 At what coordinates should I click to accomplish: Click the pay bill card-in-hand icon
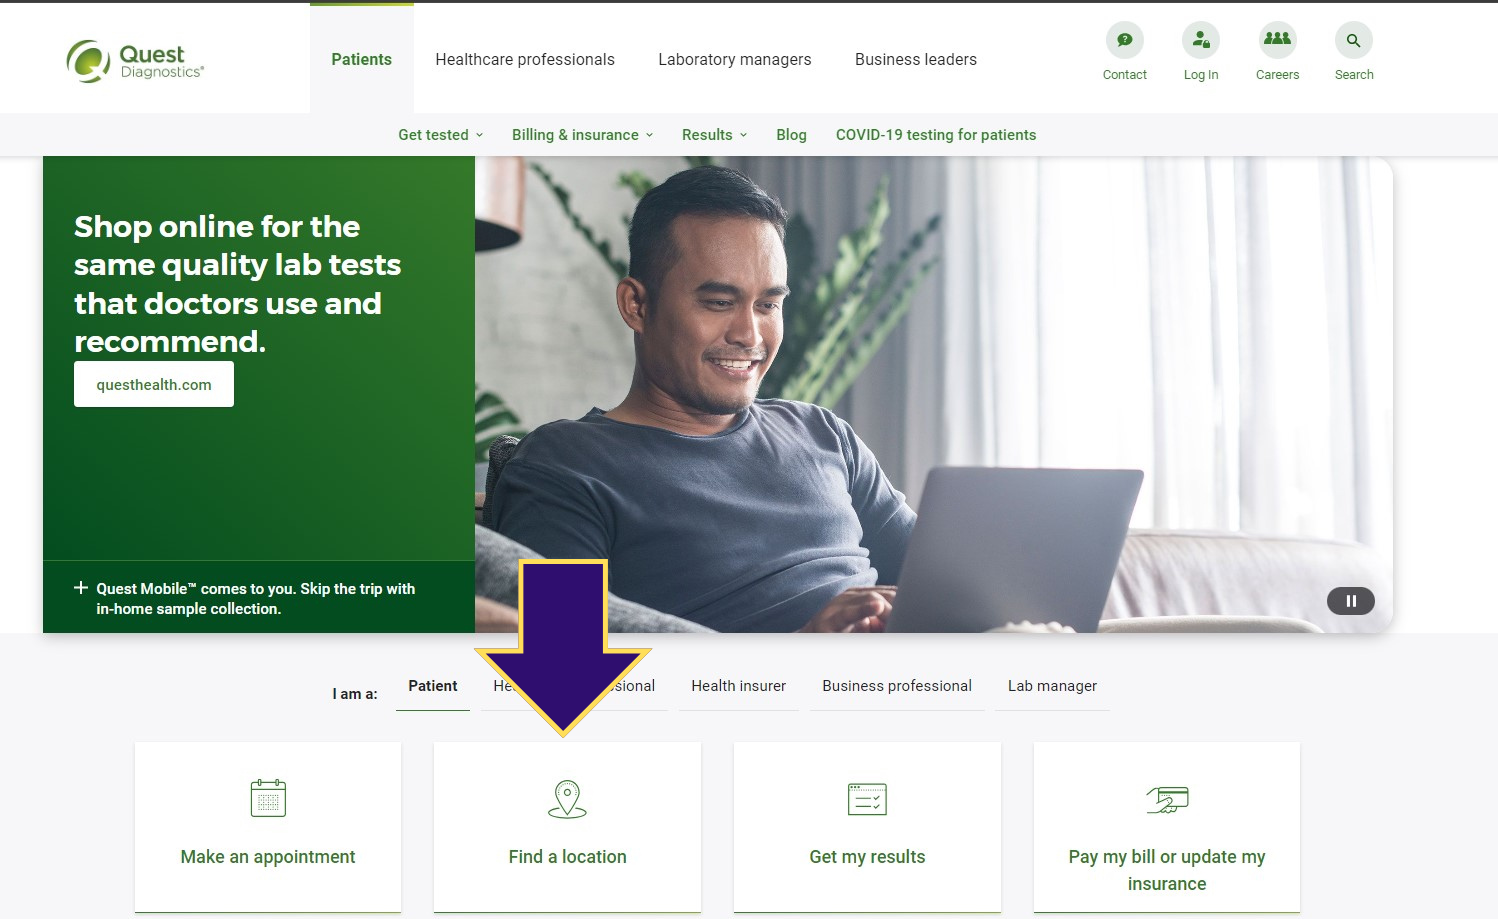(1167, 799)
